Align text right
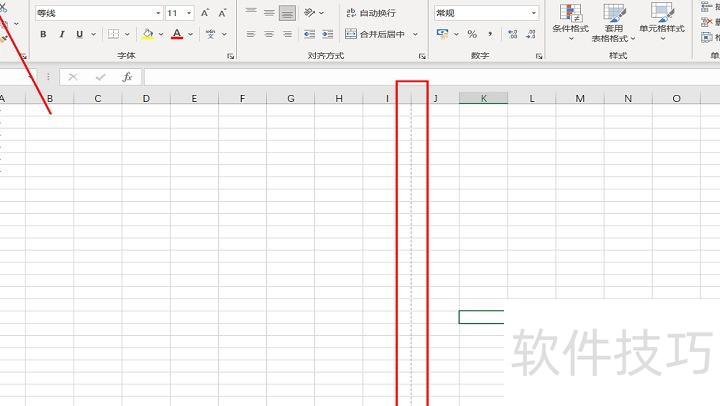This screenshot has height=406, width=720. 287,34
